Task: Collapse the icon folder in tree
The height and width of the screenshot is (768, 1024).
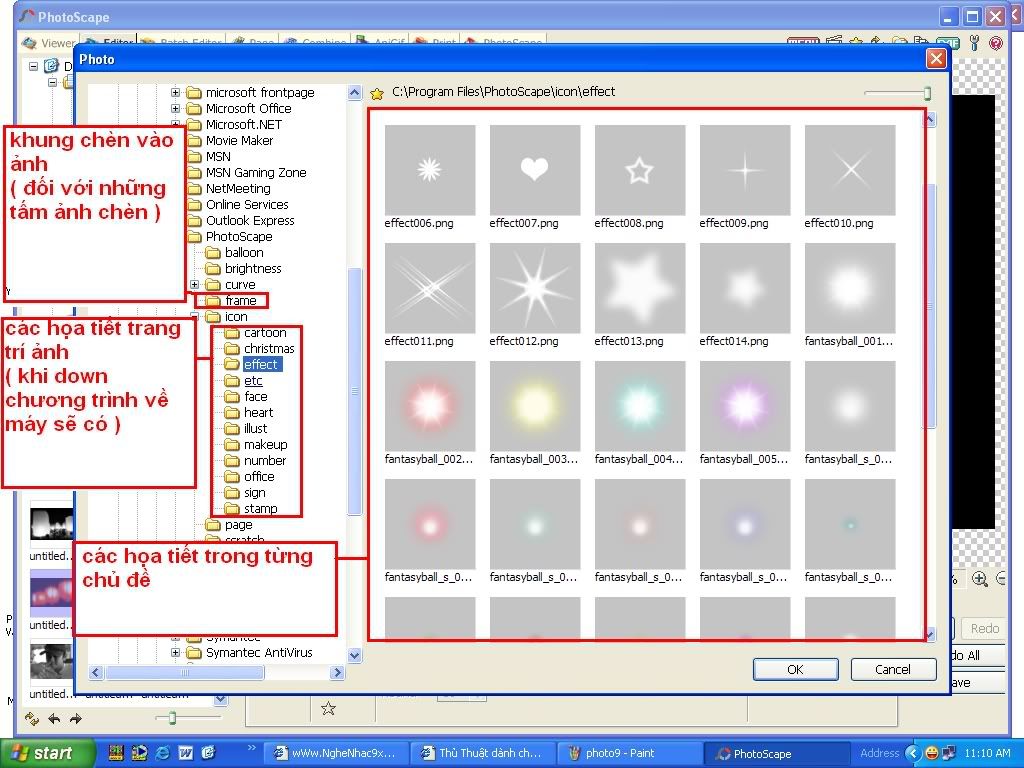Action: click(x=195, y=317)
